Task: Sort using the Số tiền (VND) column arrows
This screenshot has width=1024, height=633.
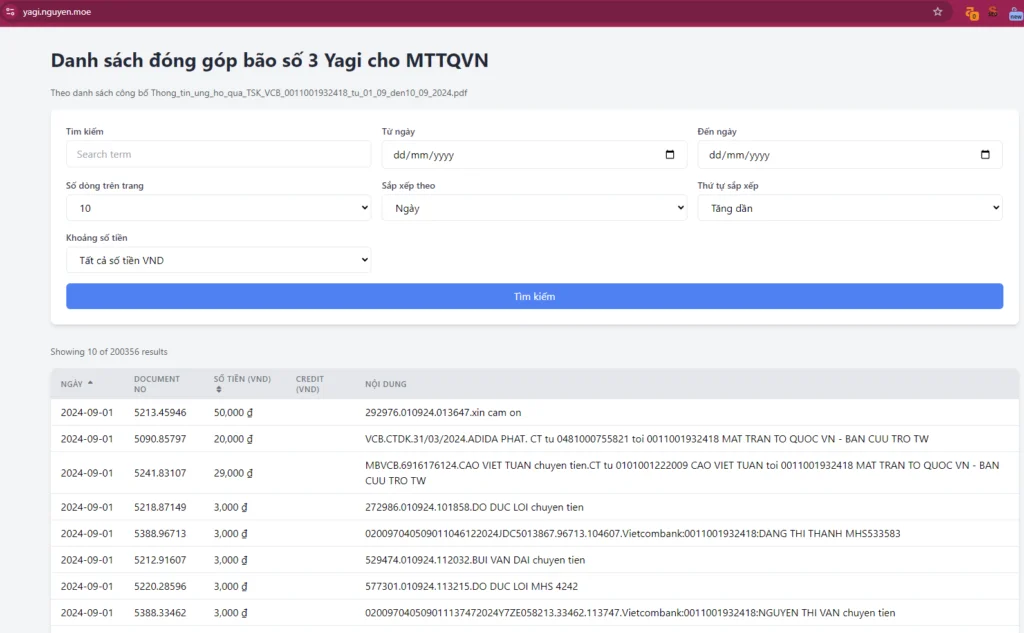Action: pyautogui.click(x=219, y=389)
